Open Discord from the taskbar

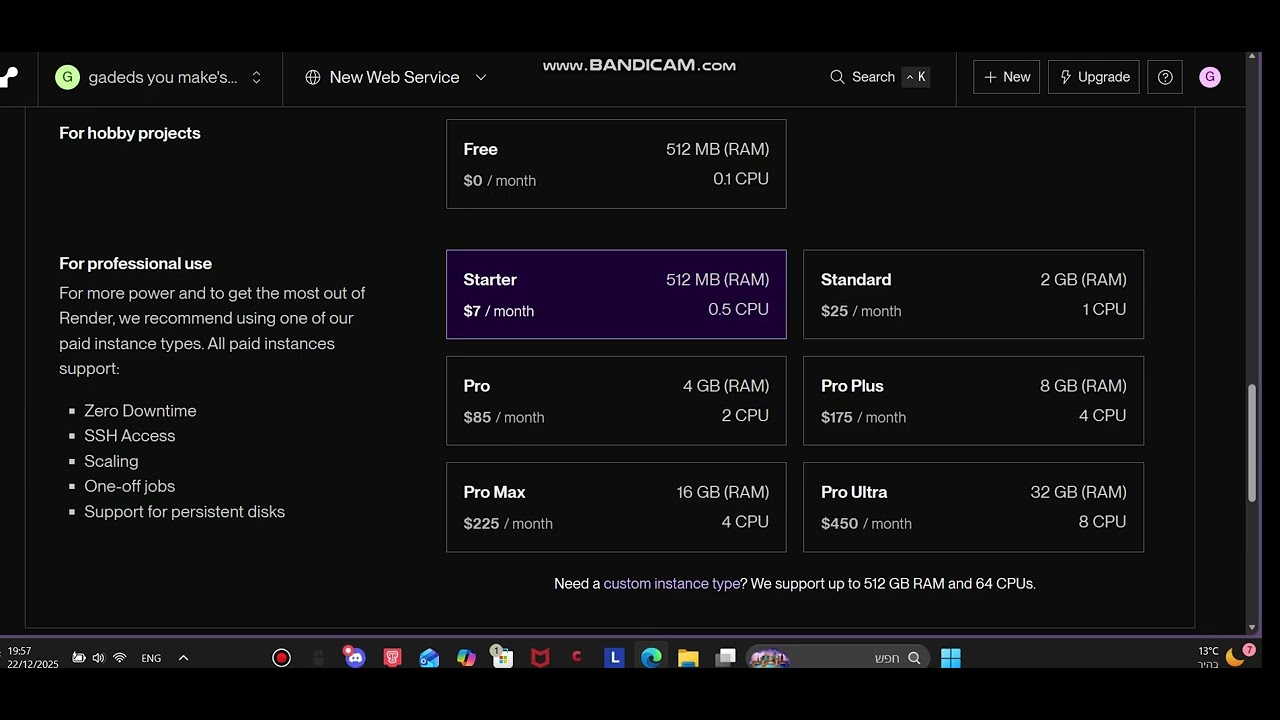click(354, 657)
